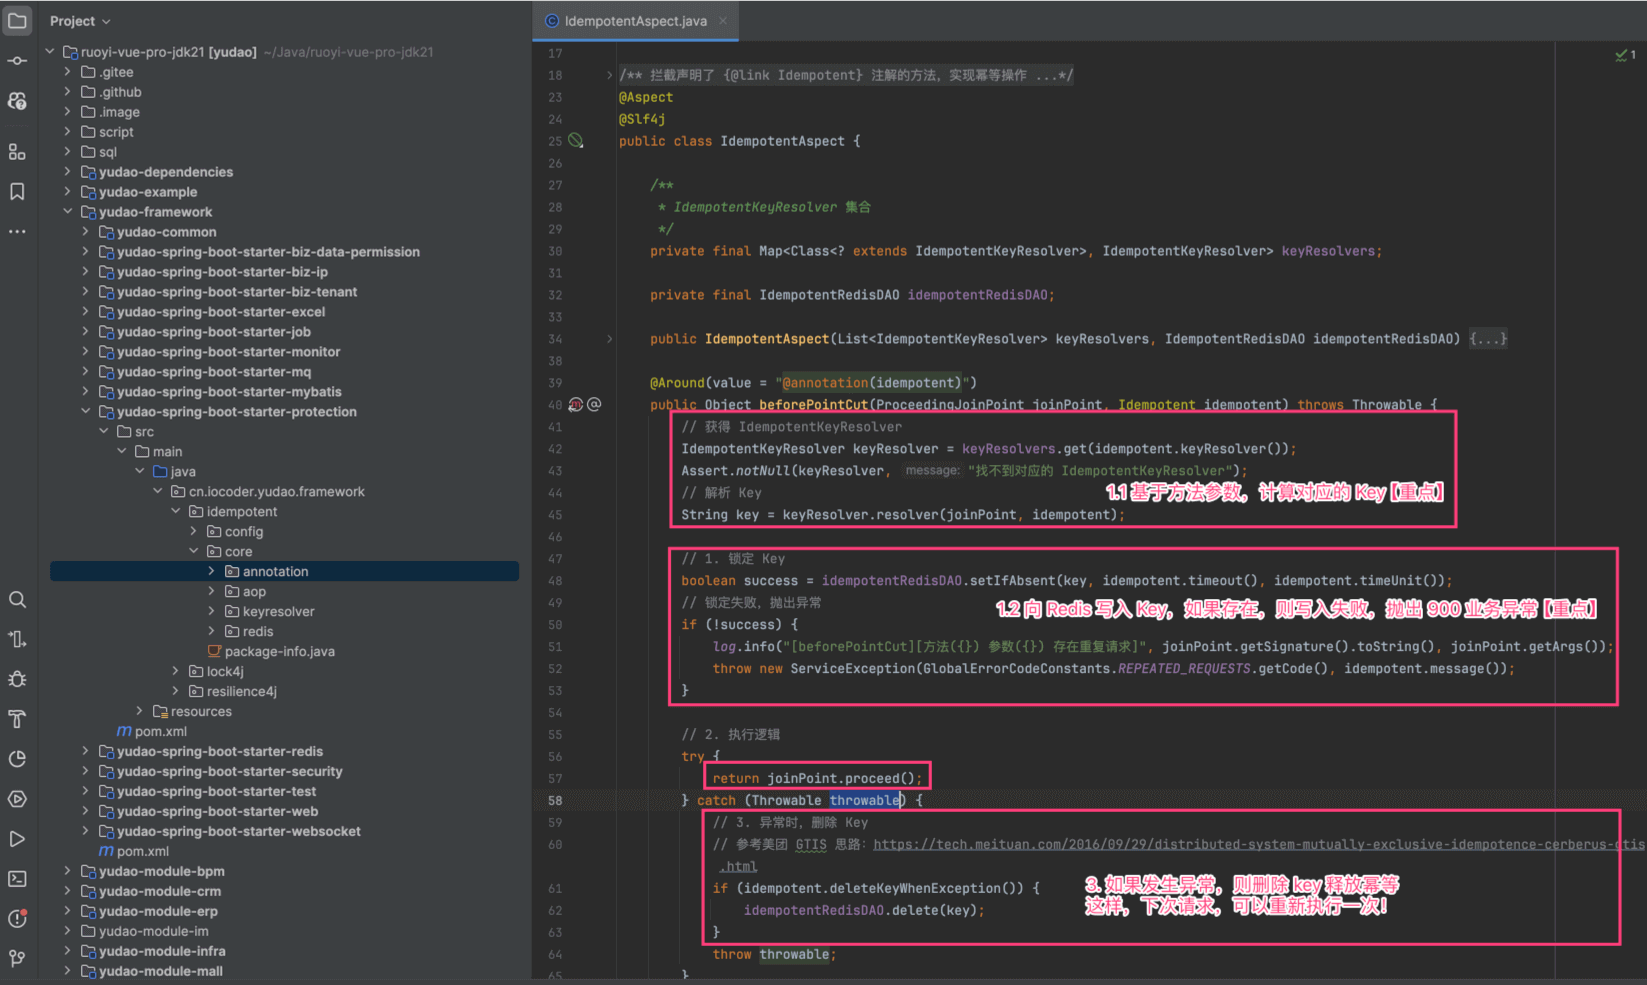
Task: Click the Find magnifier icon in sidebar
Action: coord(17,600)
